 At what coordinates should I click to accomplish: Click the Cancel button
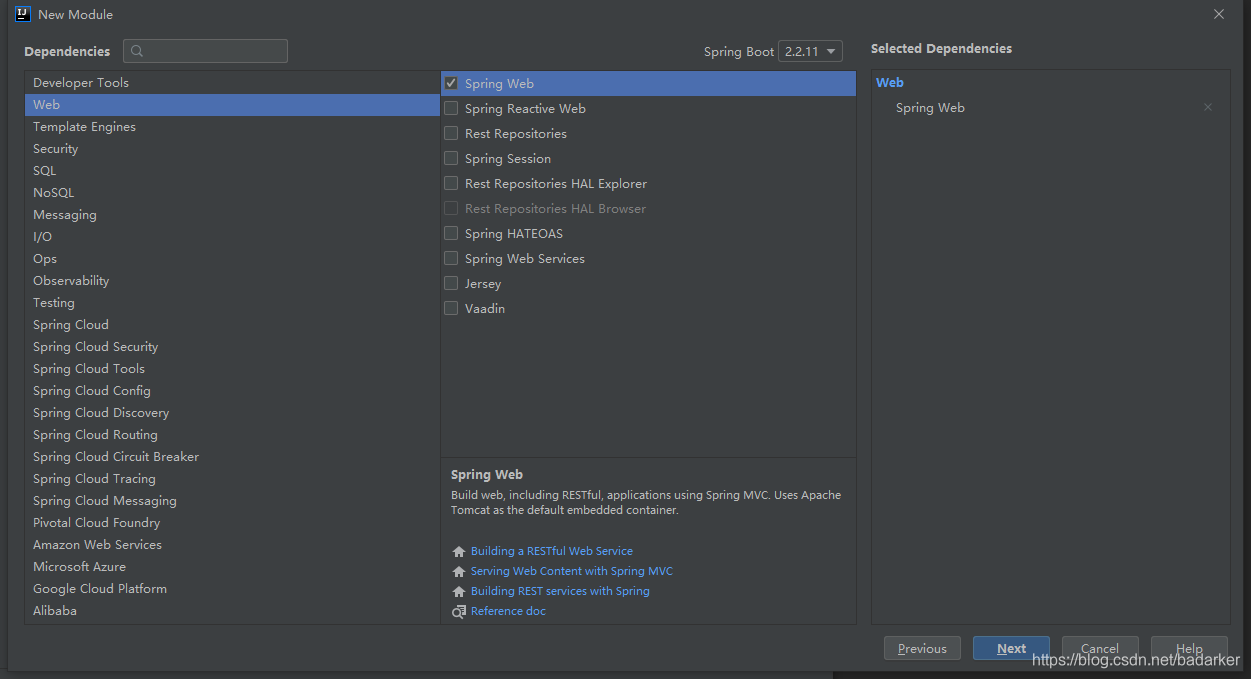point(1100,648)
